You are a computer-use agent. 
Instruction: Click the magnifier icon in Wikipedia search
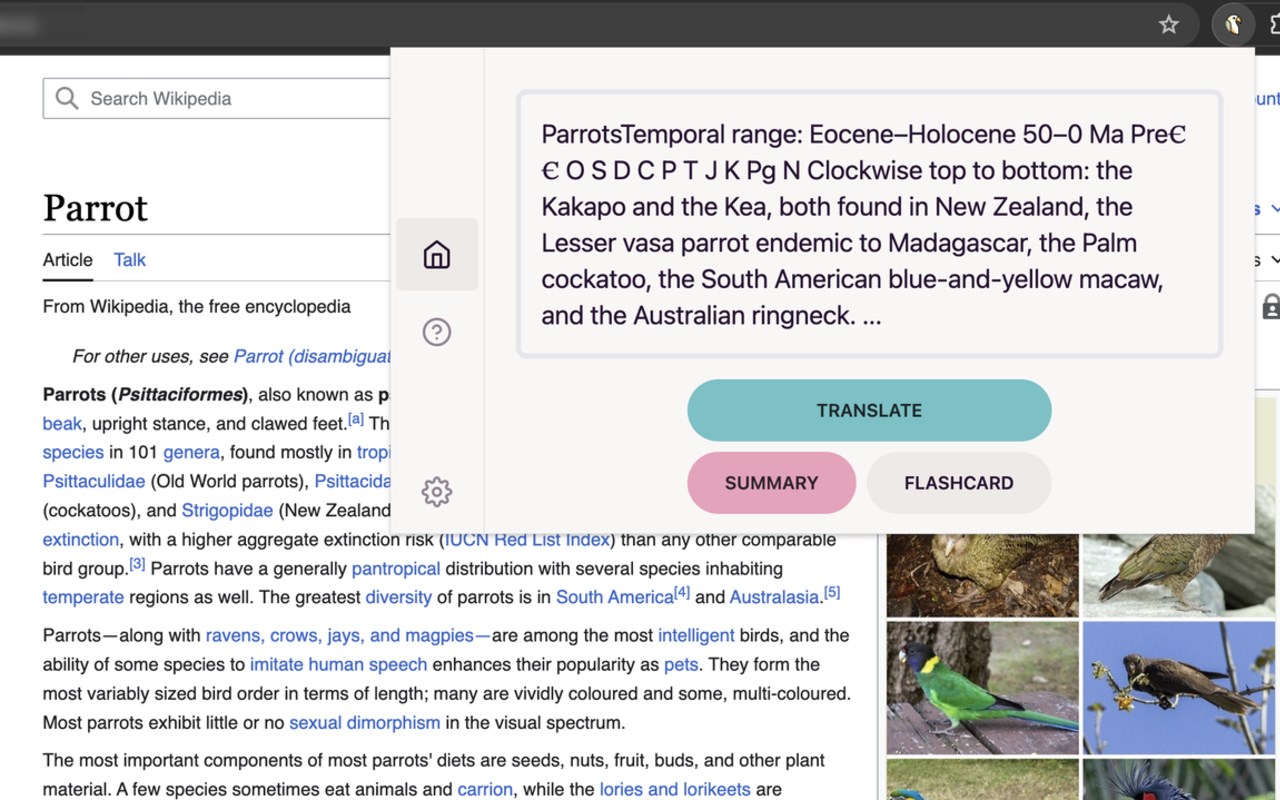click(x=67, y=98)
